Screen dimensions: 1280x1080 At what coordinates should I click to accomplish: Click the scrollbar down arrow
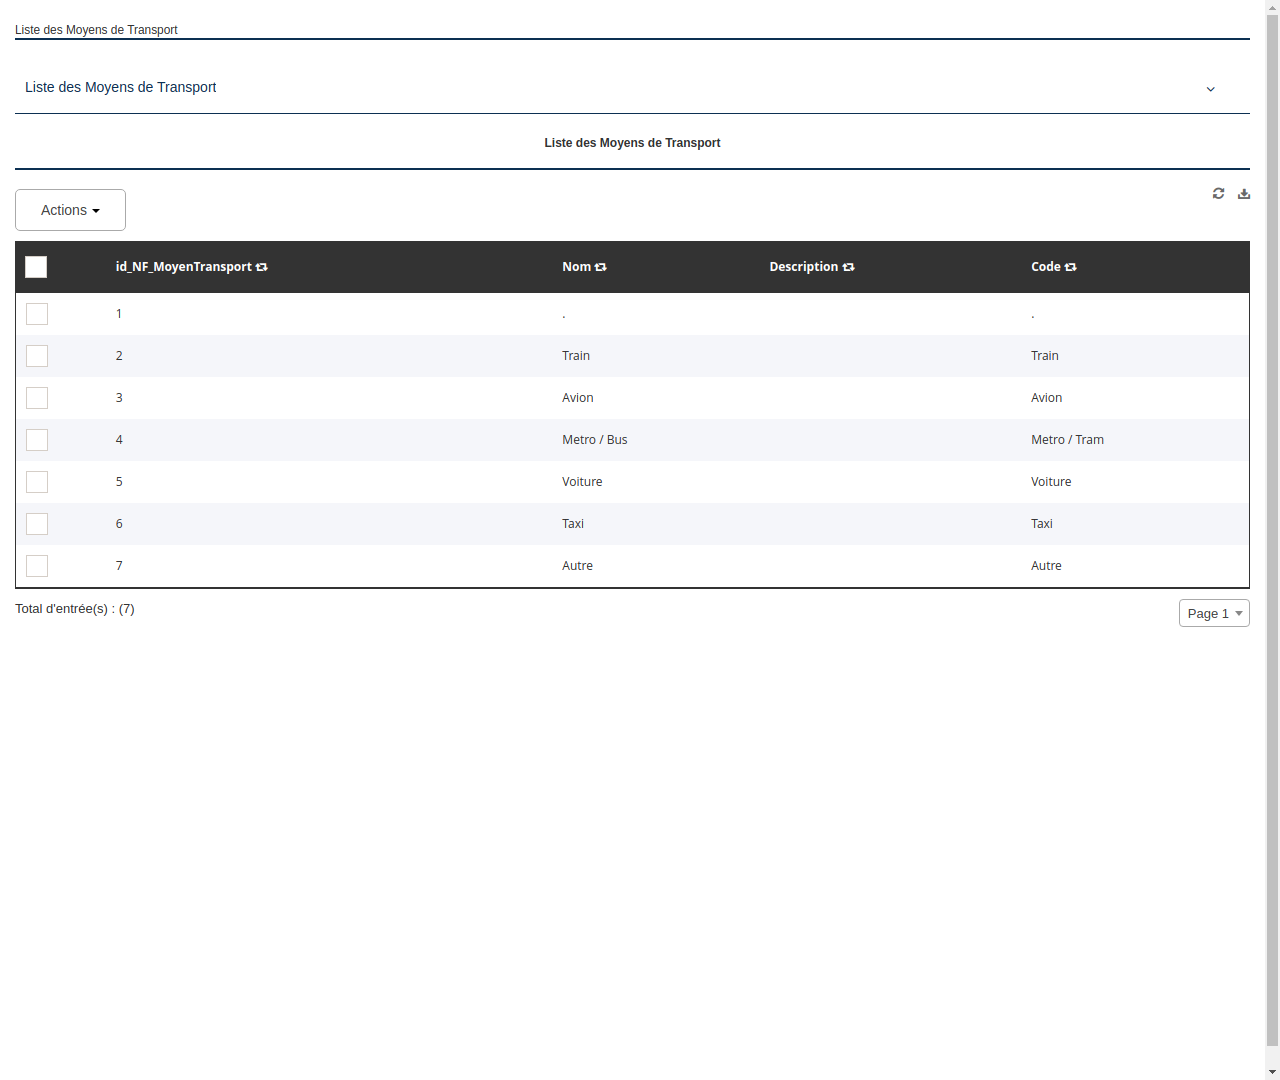point(1272,1070)
